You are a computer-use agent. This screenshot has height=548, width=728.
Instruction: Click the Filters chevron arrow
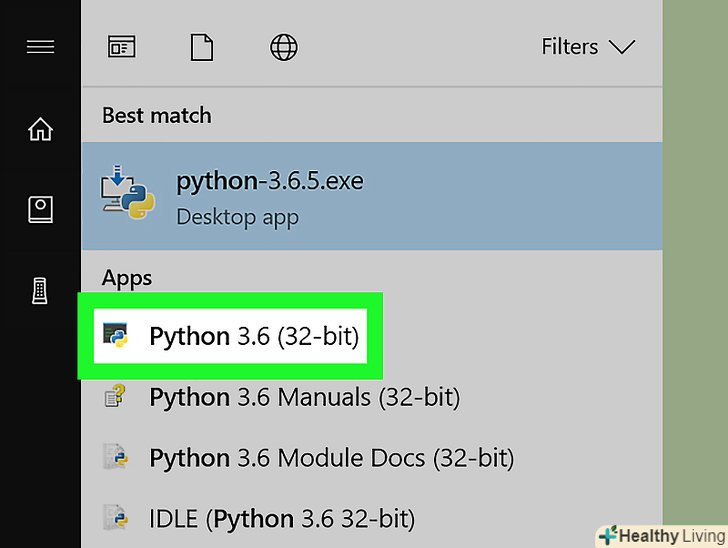[622, 47]
